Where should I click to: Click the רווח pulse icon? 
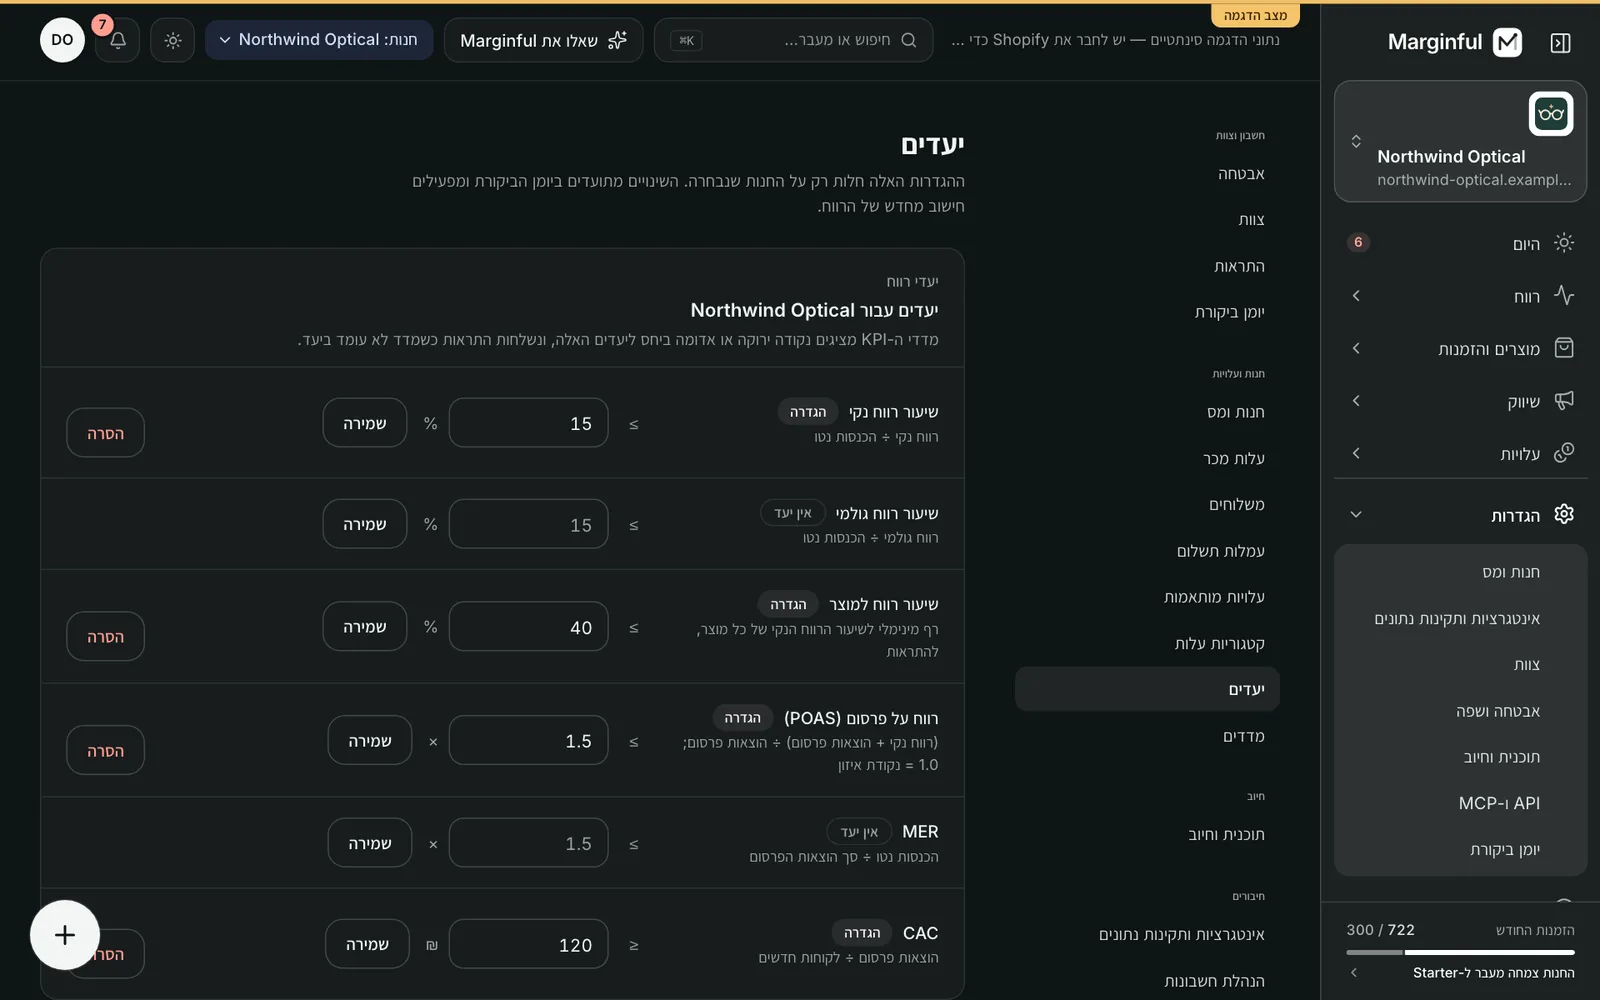pyautogui.click(x=1564, y=295)
